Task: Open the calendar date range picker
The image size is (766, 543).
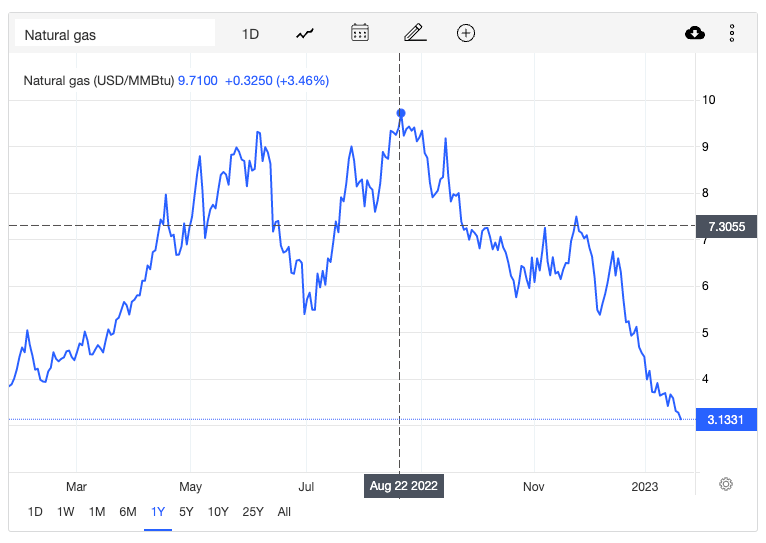Action: pos(360,34)
